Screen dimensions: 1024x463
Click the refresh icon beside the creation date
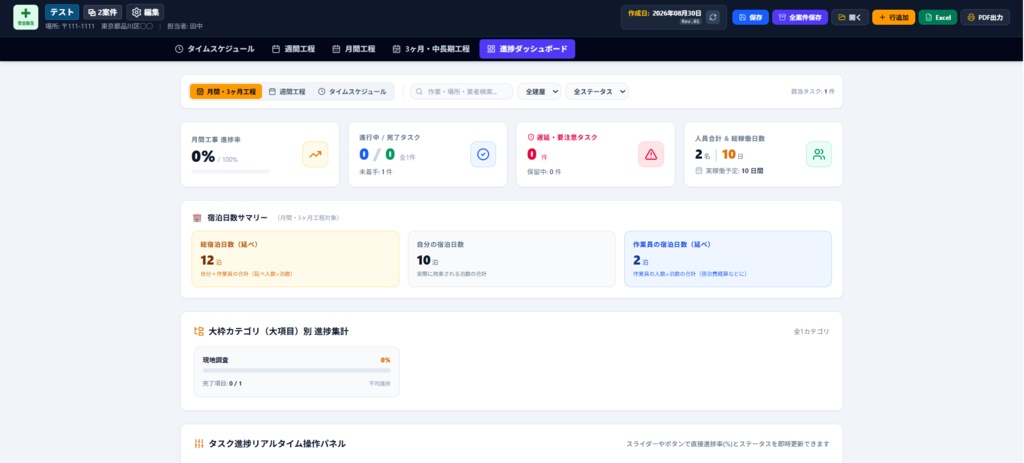pyautogui.click(x=712, y=17)
